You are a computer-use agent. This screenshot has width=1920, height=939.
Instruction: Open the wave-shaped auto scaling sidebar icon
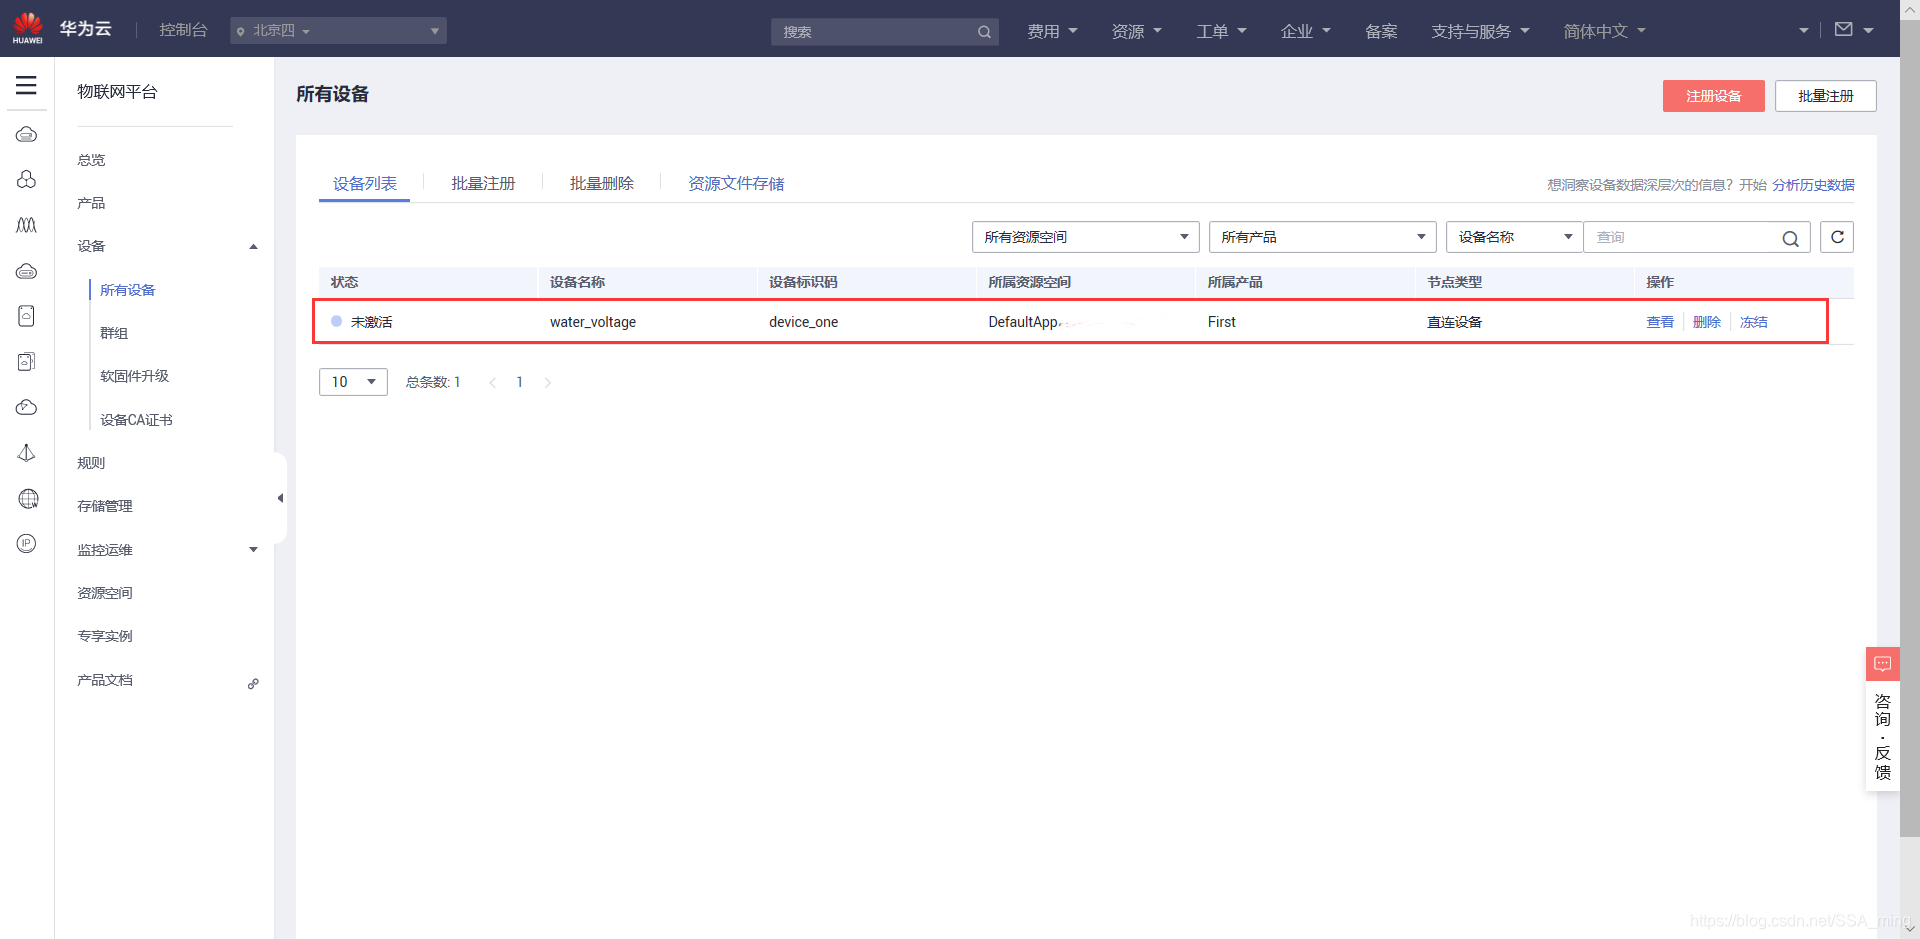pos(27,225)
